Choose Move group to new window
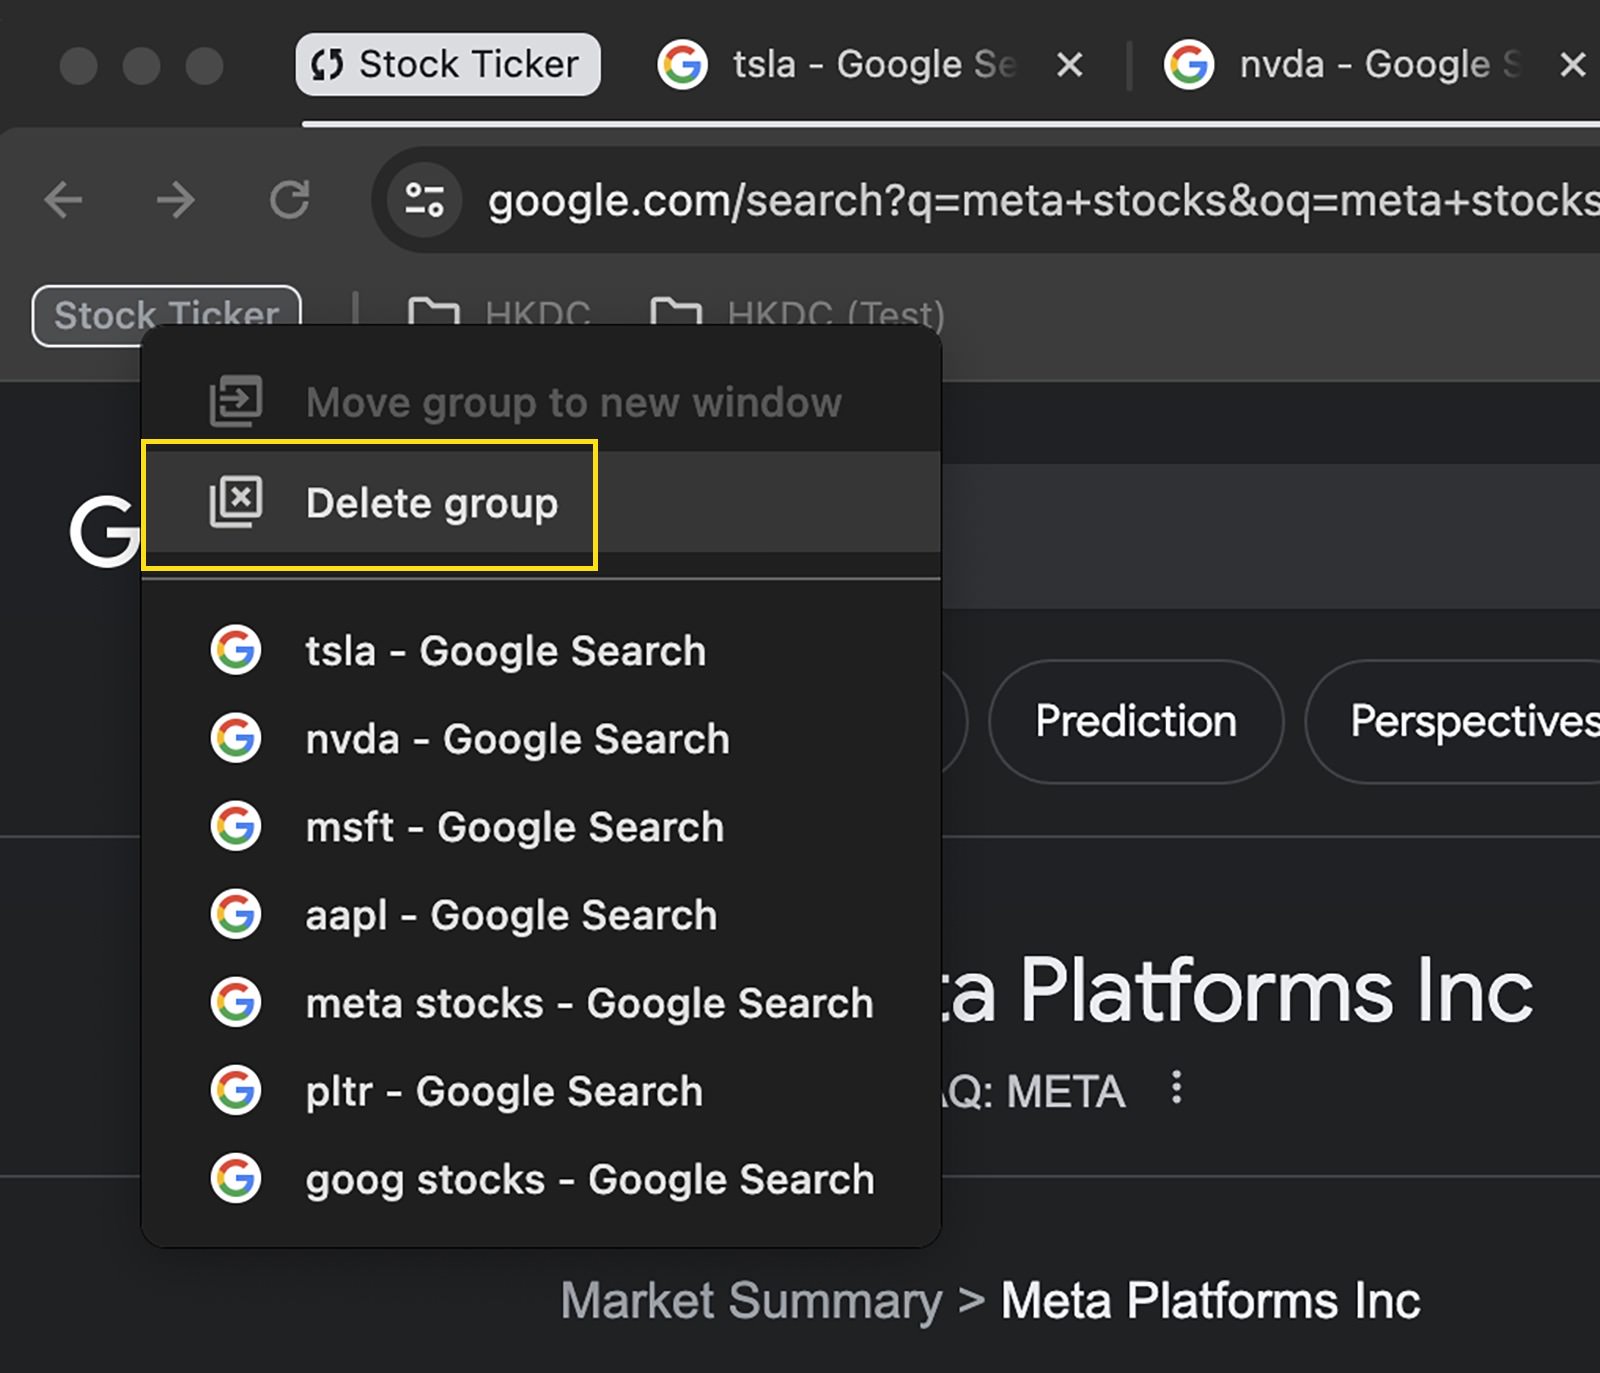1600x1373 pixels. [541, 402]
